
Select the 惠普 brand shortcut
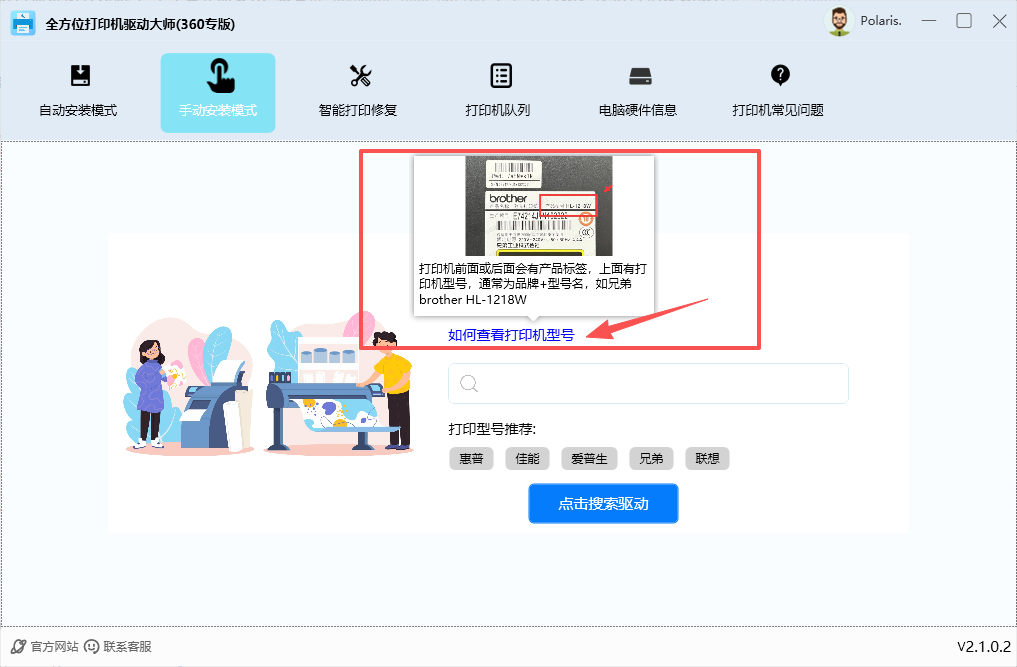tap(471, 458)
